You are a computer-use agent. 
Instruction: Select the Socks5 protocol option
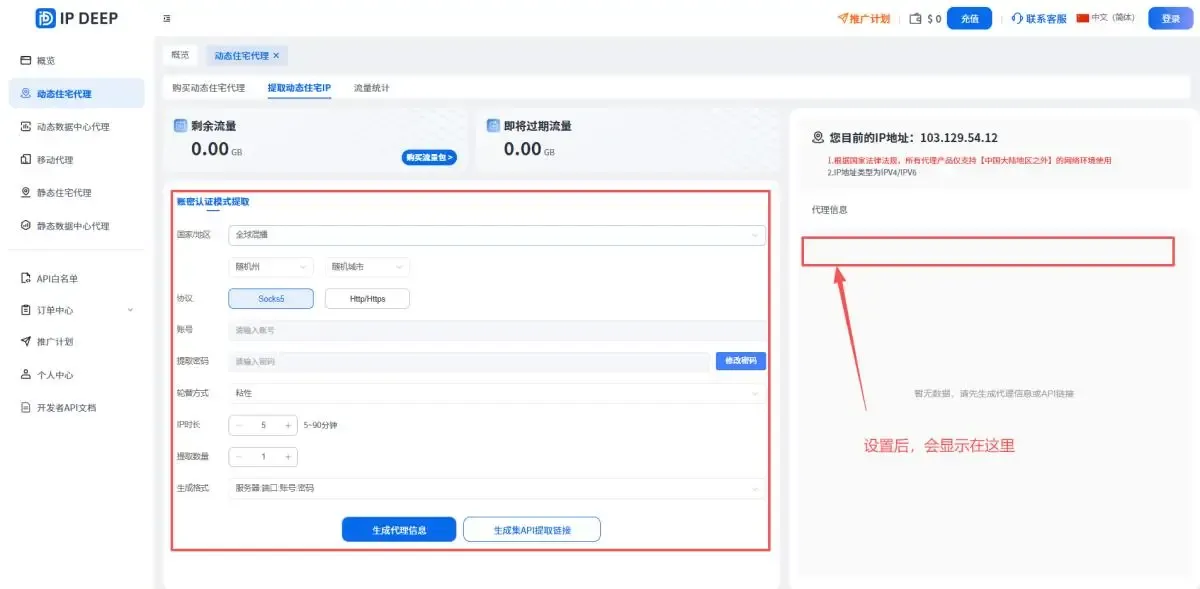(x=272, y=298)
